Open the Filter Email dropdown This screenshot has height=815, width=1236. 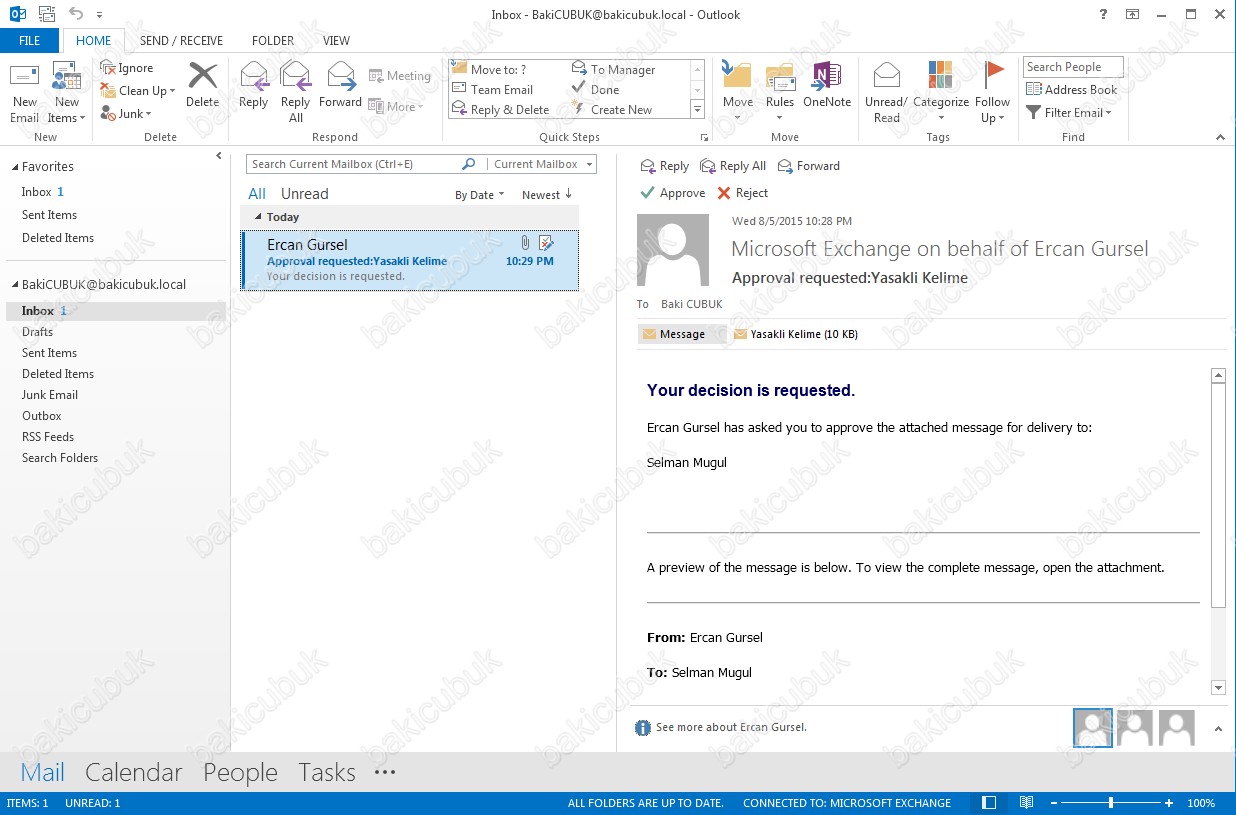click(x=1069, y=113)
